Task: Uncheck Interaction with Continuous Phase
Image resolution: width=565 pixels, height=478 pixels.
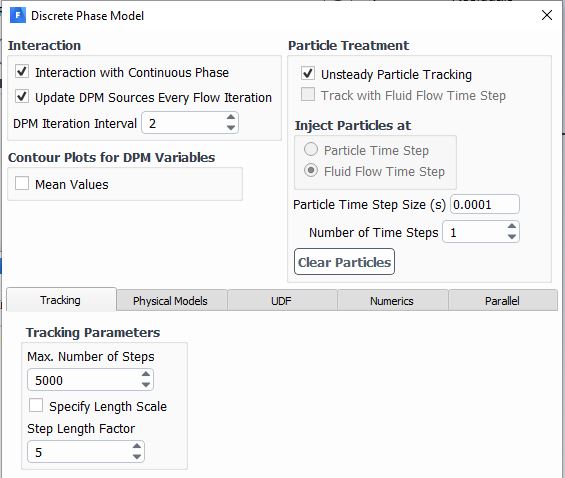Action: (x=22, y=71)
